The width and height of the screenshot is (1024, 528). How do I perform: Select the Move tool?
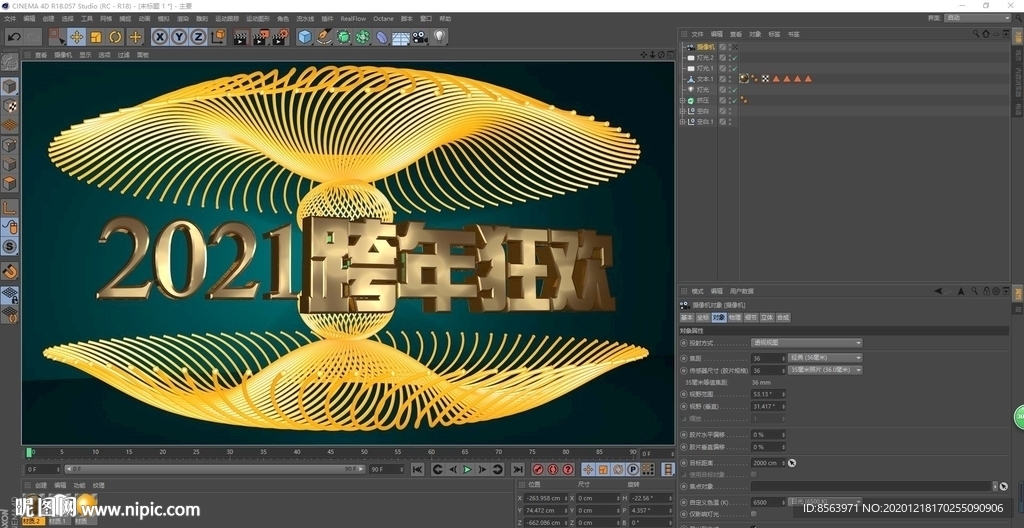77,37
